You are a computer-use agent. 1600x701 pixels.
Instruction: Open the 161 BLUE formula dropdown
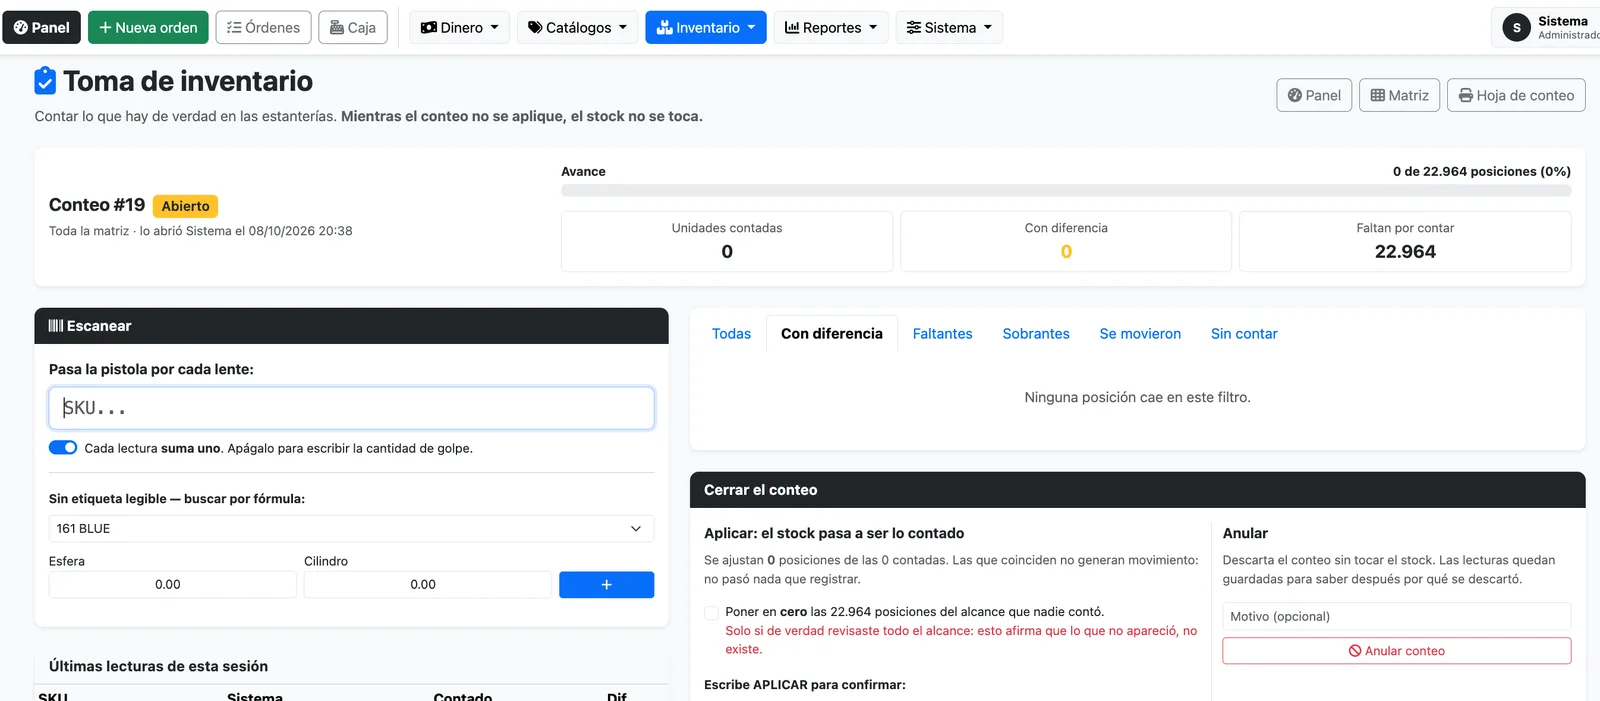(351, 528)
